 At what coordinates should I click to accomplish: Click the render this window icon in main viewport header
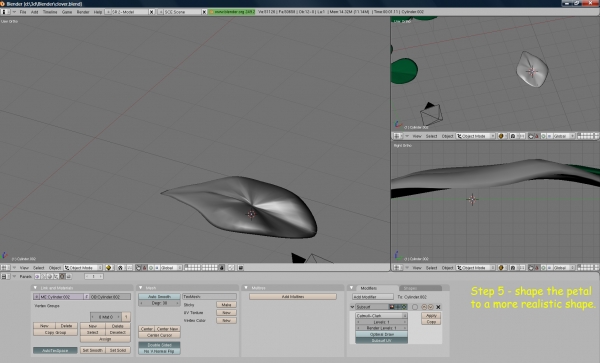point(241,268)
